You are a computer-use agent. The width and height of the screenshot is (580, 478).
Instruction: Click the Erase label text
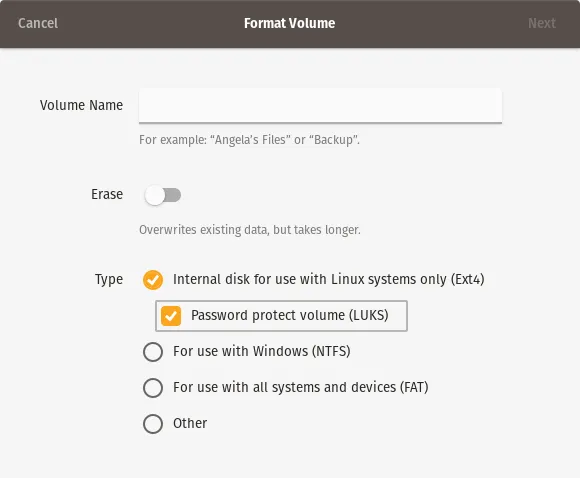pos(107,194)
